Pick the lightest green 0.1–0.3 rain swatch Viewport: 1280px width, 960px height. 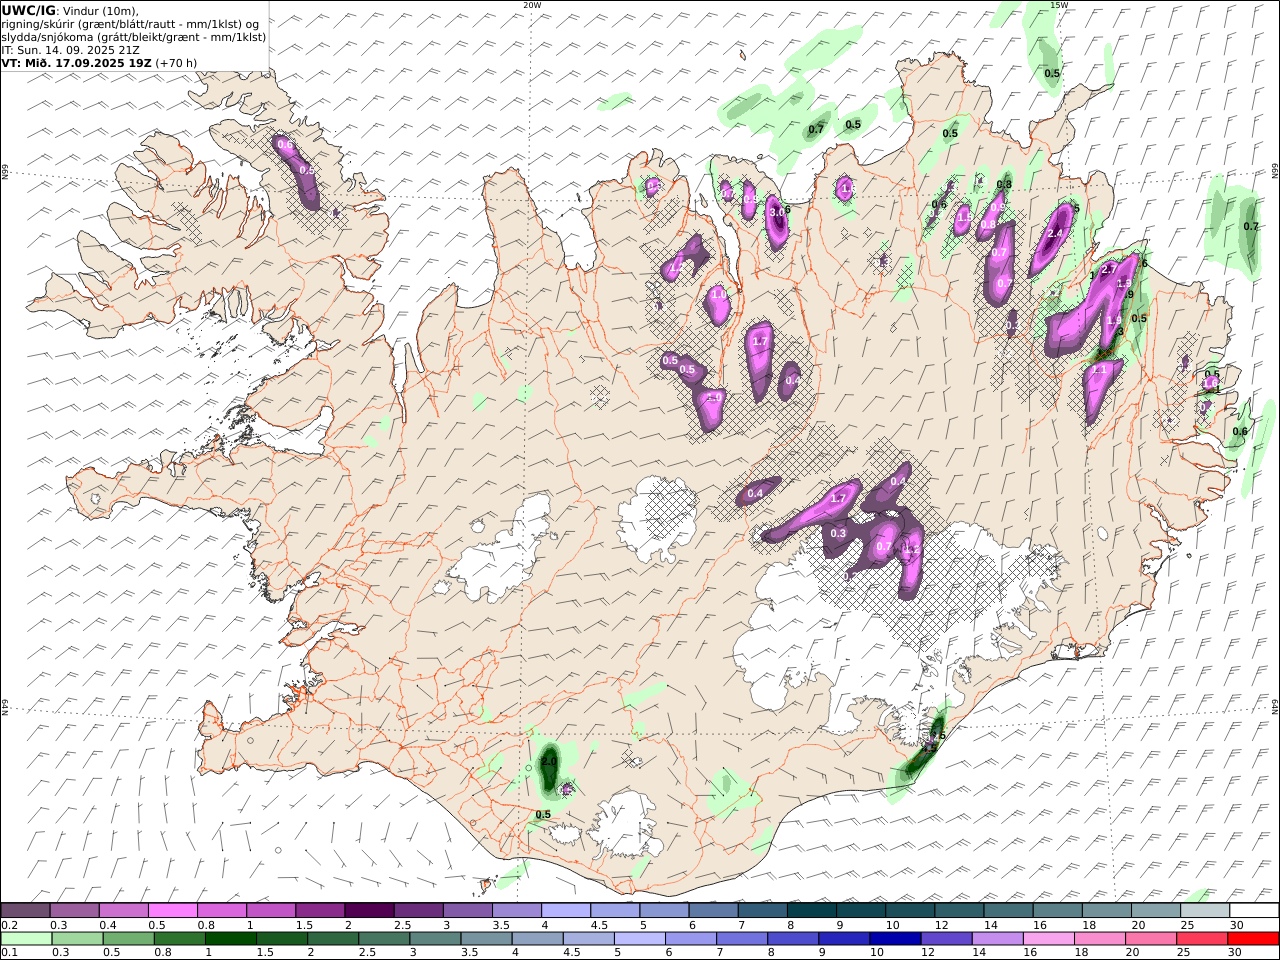click(26, 939)
